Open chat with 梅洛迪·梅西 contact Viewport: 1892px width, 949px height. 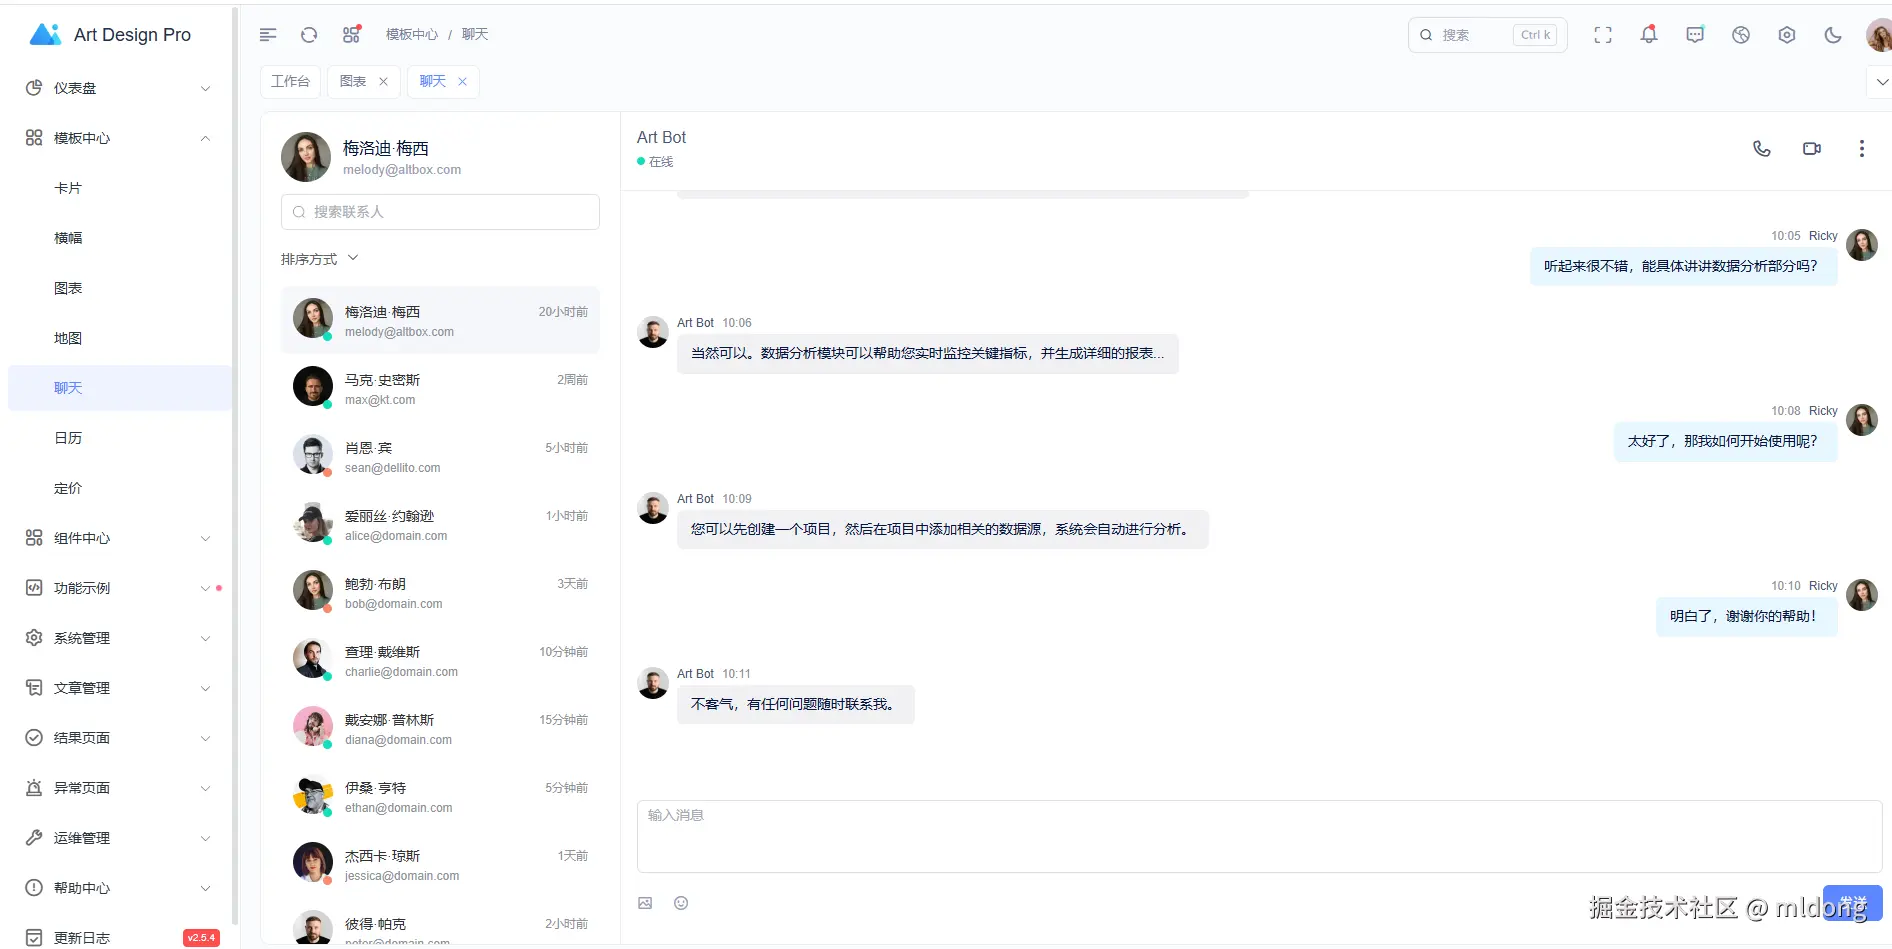(x=440, y=320)
